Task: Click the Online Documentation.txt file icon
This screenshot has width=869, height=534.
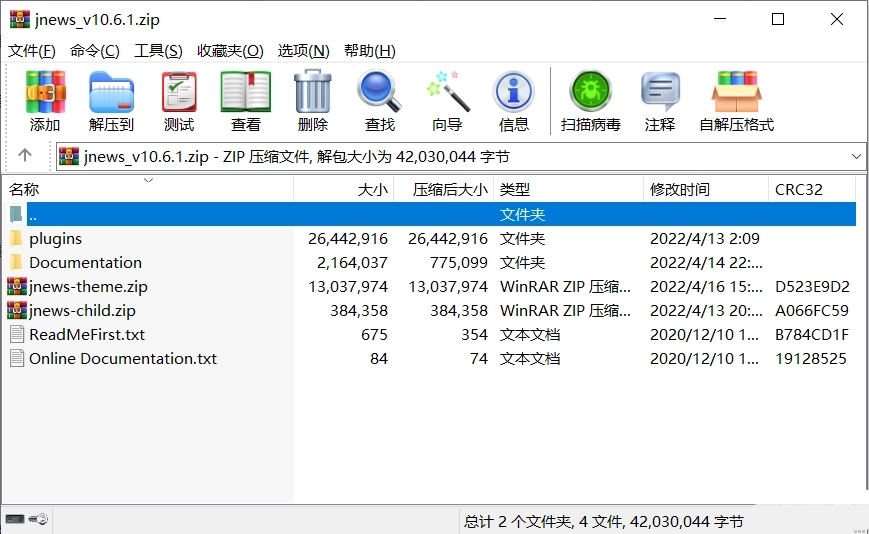Action: [x=17, y=358]
